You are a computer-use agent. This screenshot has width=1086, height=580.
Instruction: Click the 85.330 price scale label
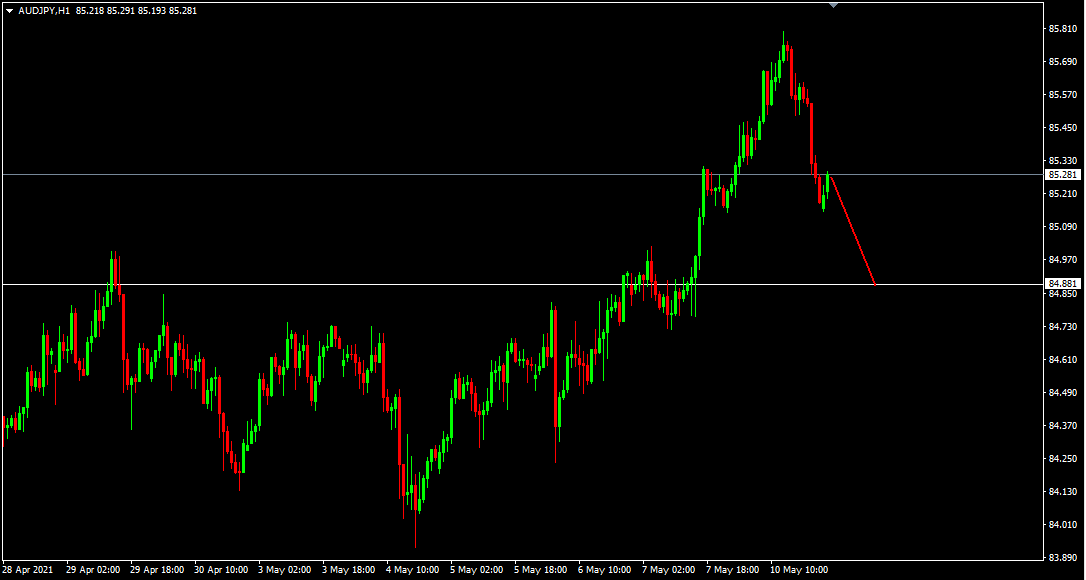(x=1062, y=161)
